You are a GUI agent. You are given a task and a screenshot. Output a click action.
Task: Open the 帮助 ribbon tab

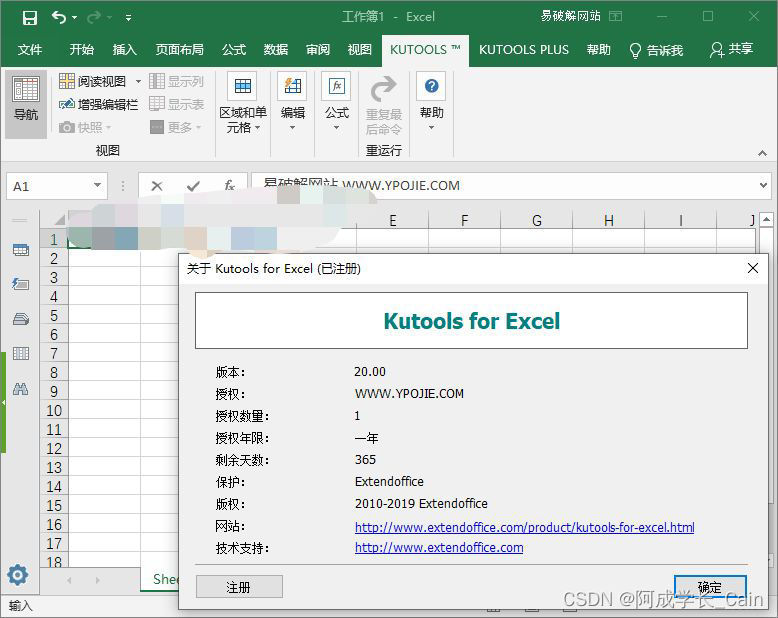click(x=598, y=50)
